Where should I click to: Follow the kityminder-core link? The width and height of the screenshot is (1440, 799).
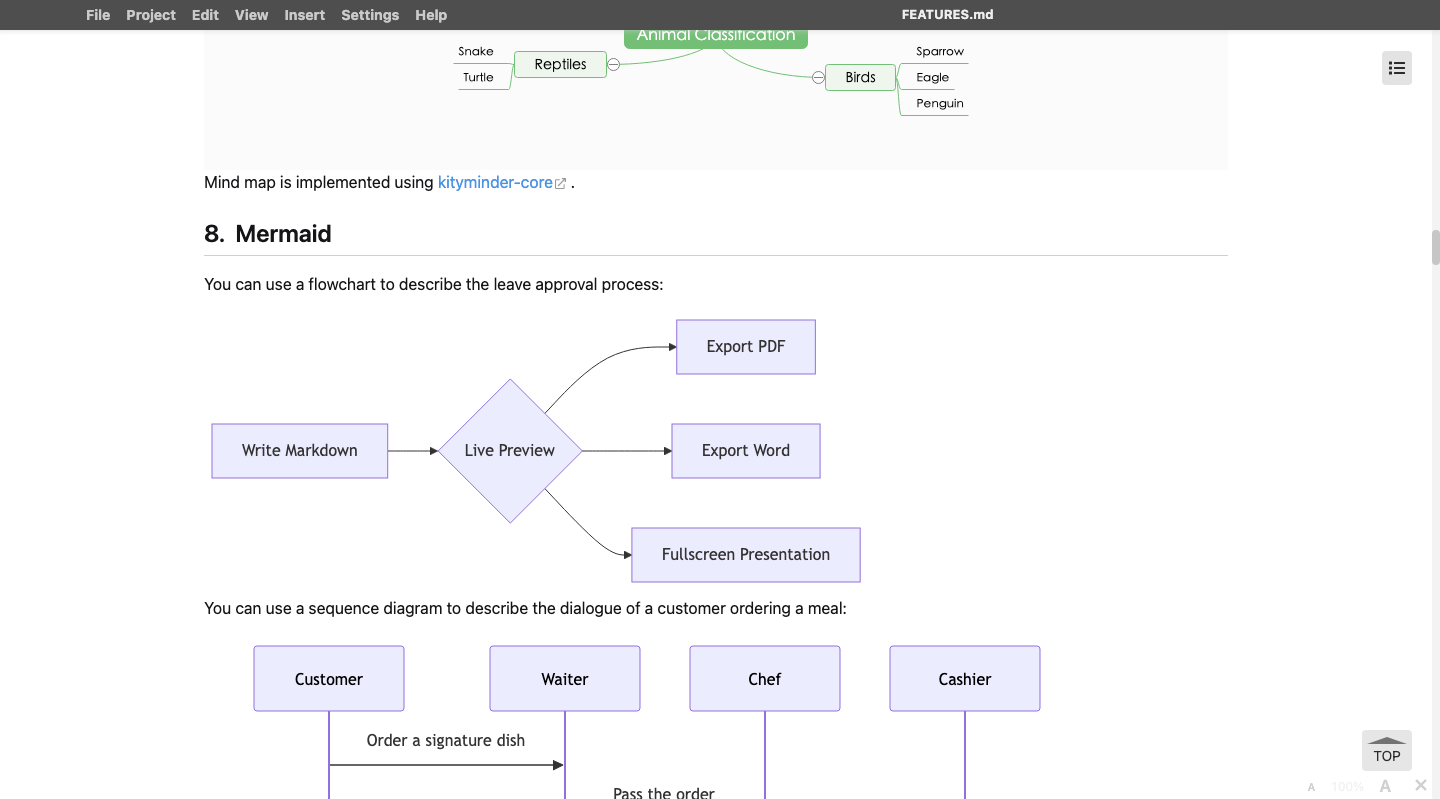495,182
